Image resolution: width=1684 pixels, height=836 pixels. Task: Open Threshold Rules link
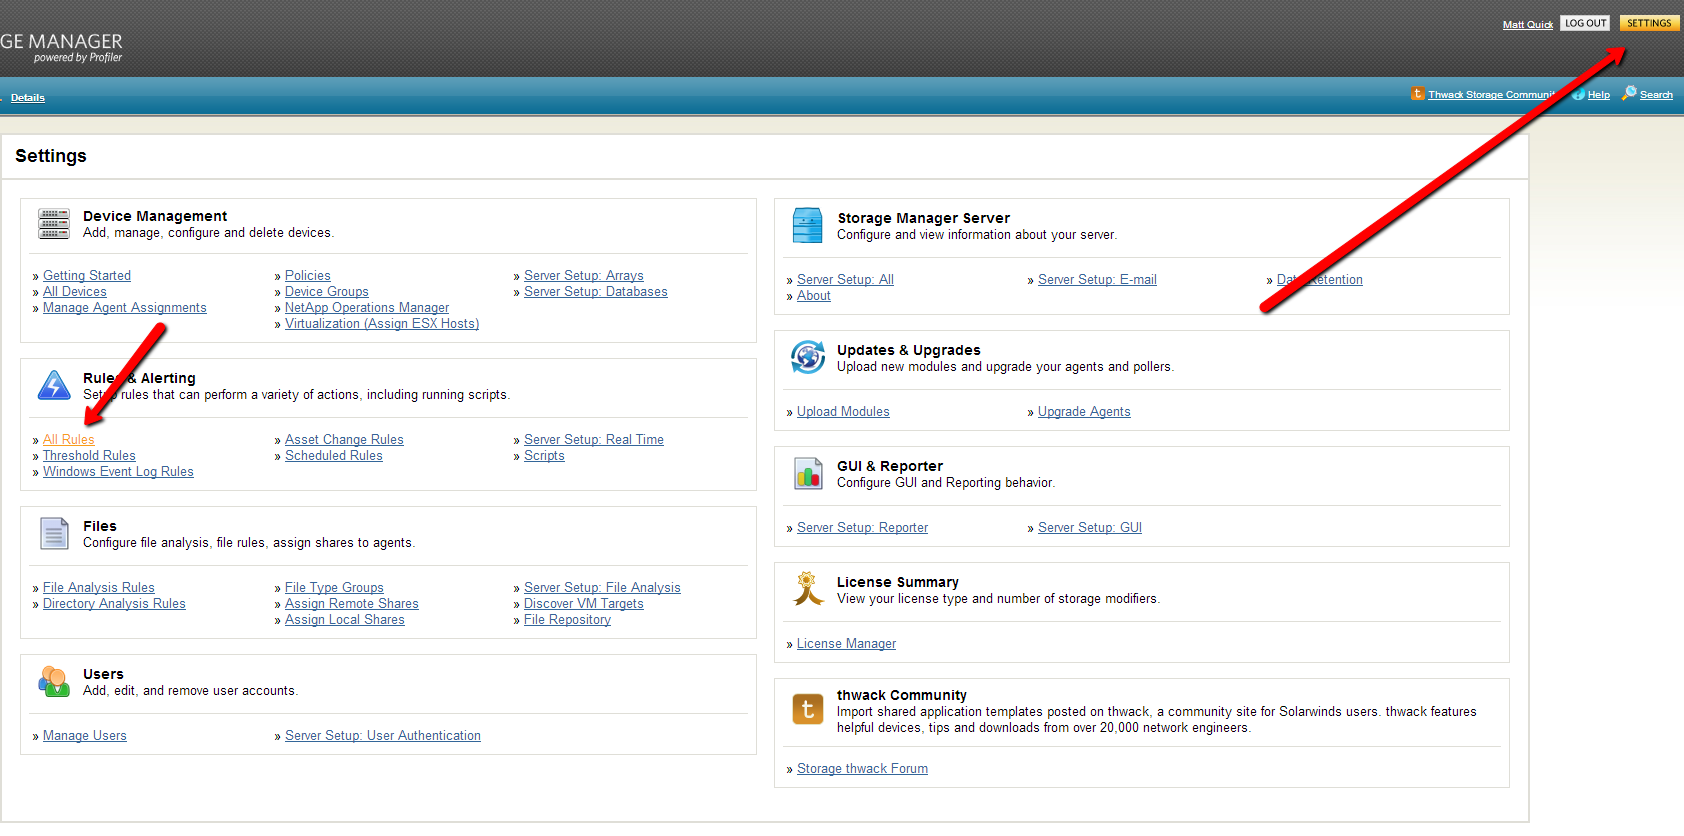89,456
